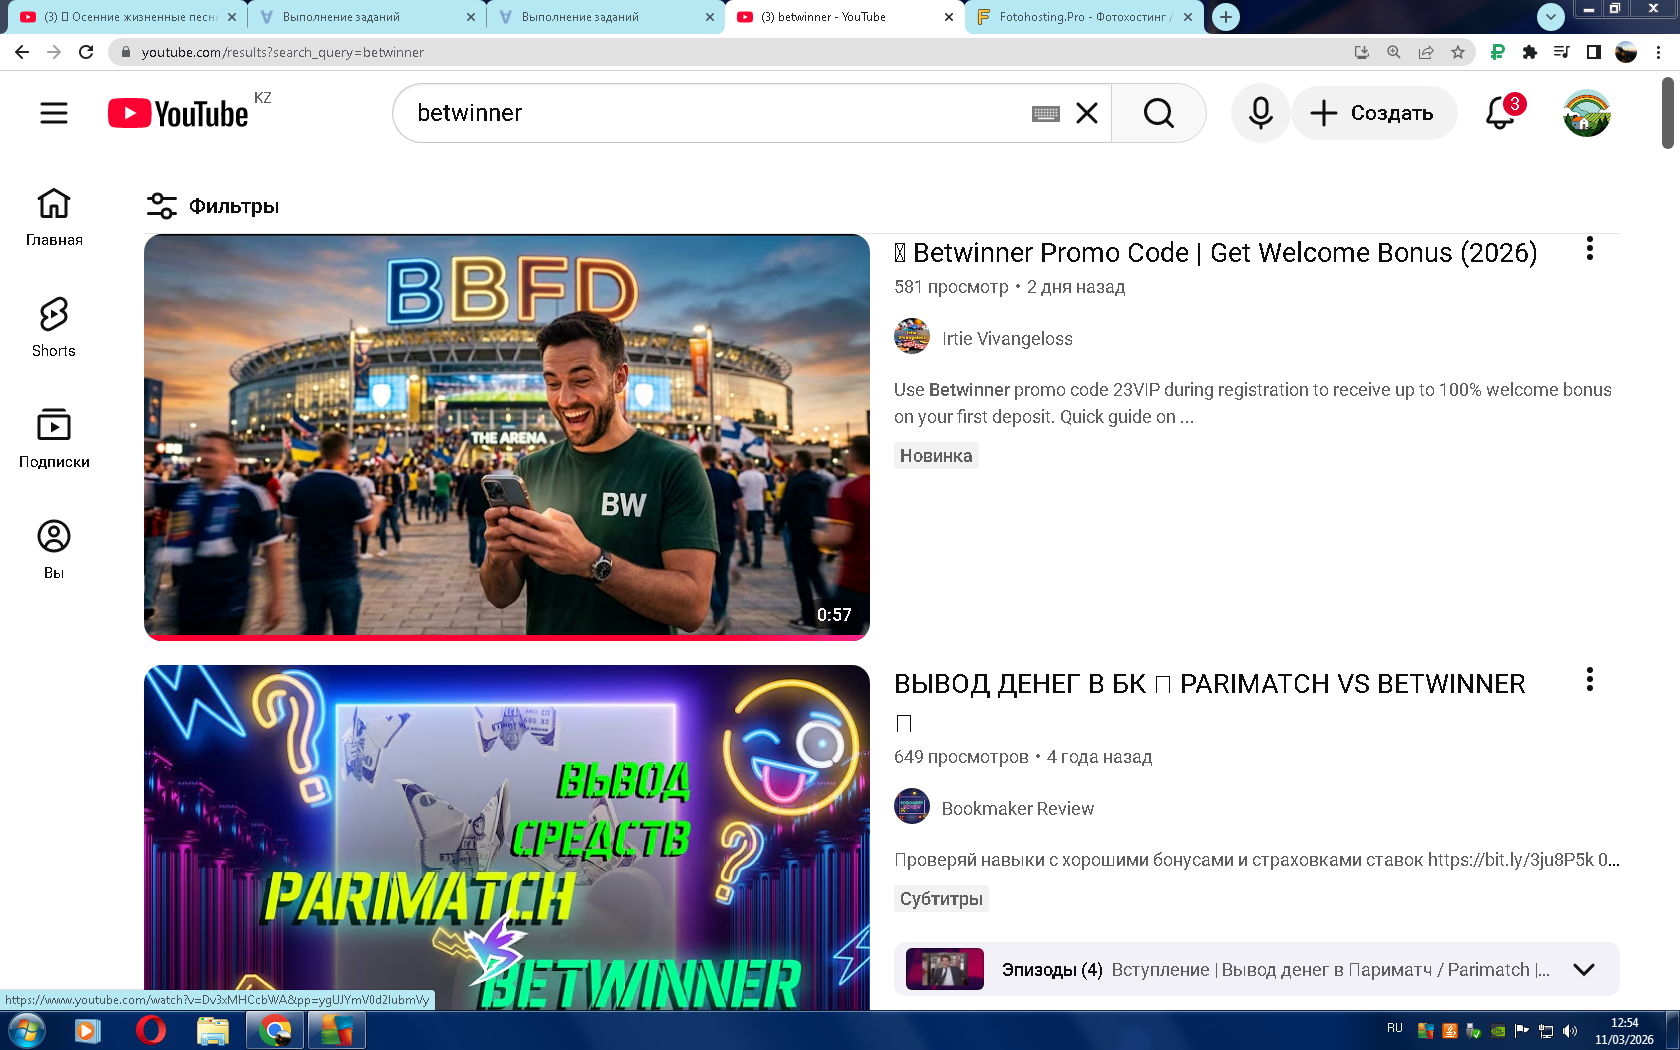
Task: Open options for ВЫВОД ДЕНЕГ В БК video
Action: 1590,680
